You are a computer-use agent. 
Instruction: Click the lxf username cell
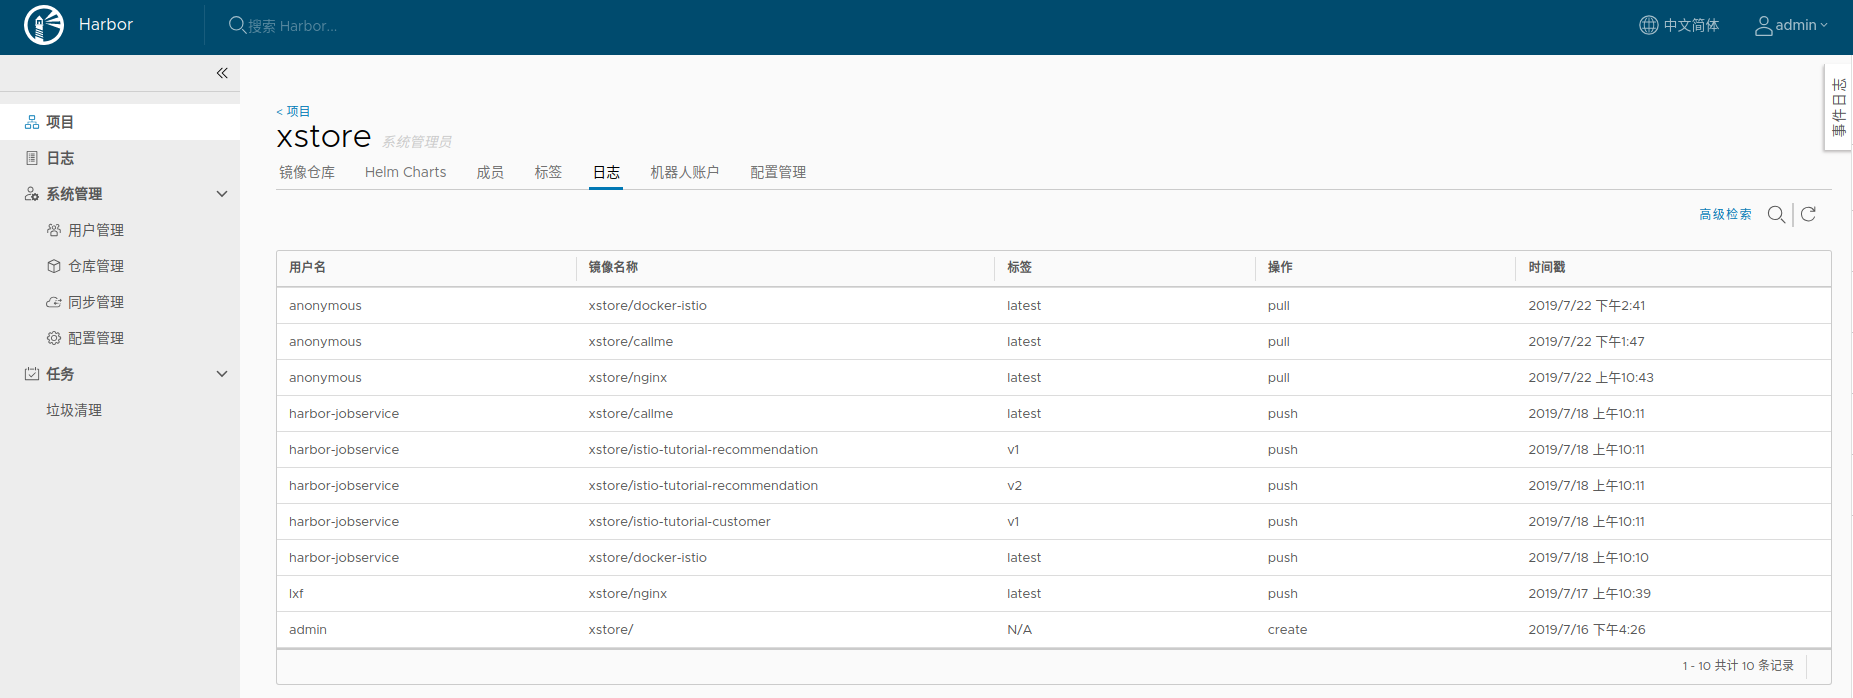(x=296, y=594)
